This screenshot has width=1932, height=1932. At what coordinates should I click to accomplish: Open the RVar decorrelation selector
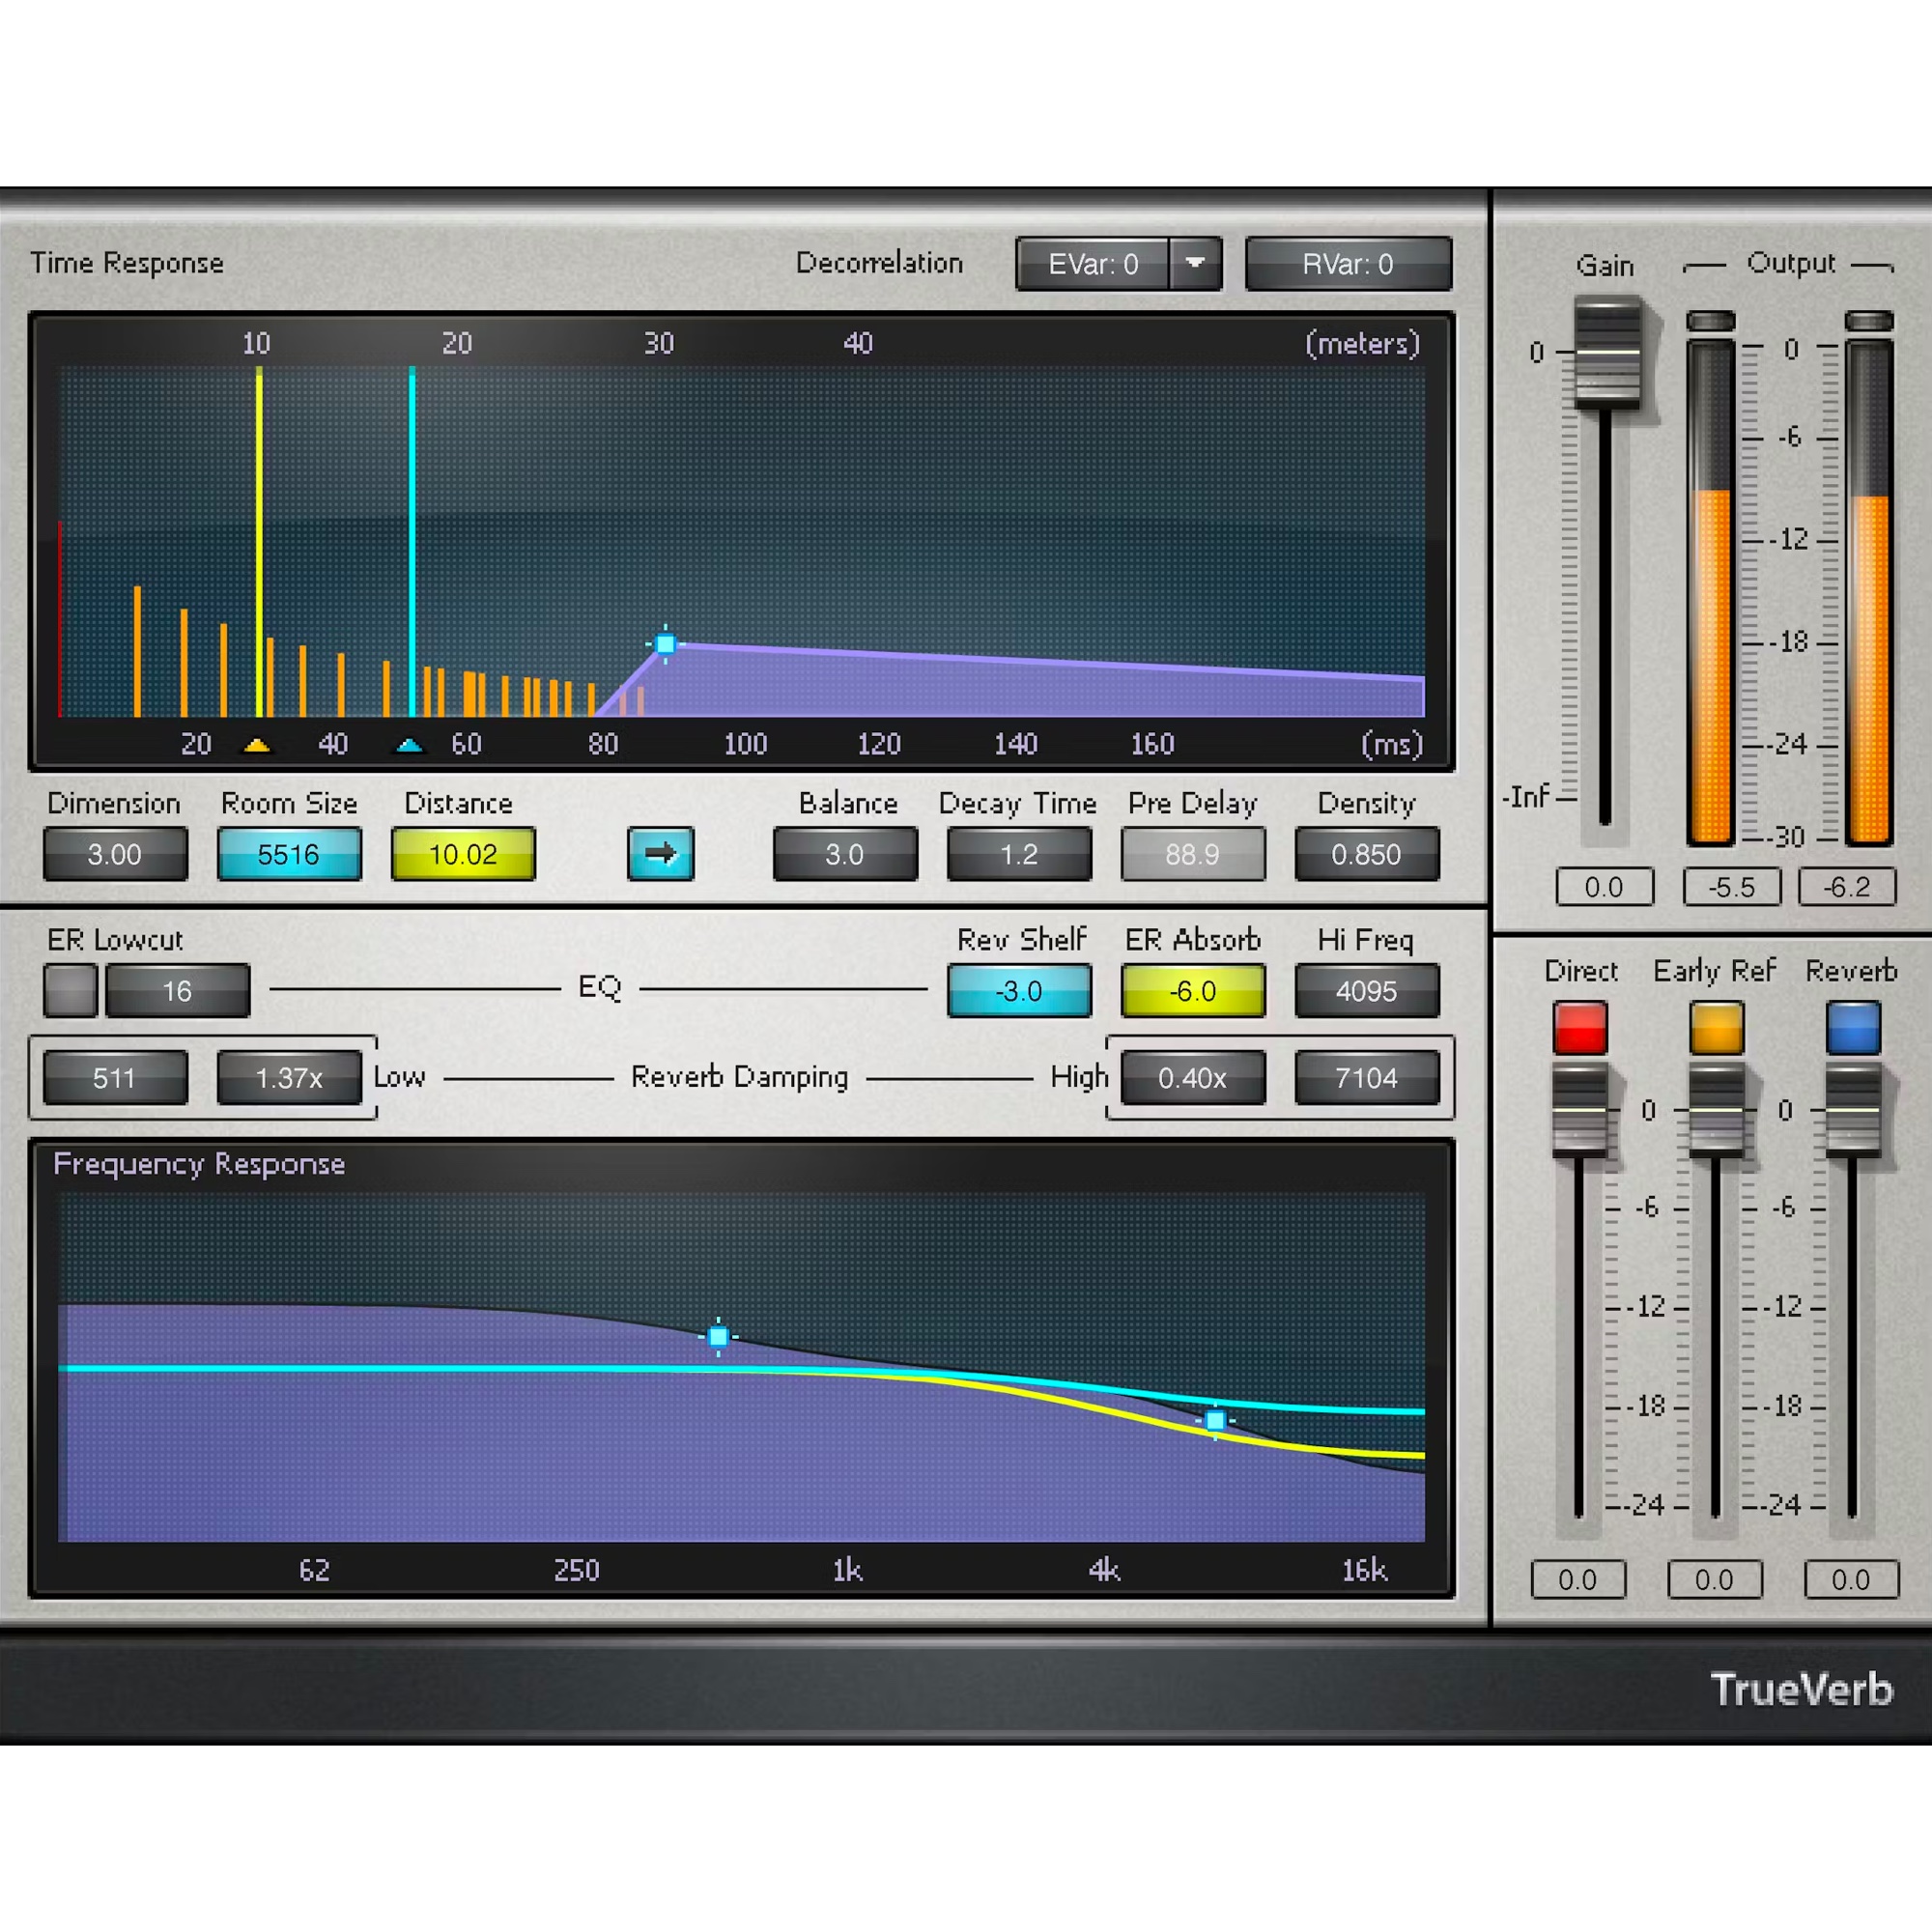1348,263
